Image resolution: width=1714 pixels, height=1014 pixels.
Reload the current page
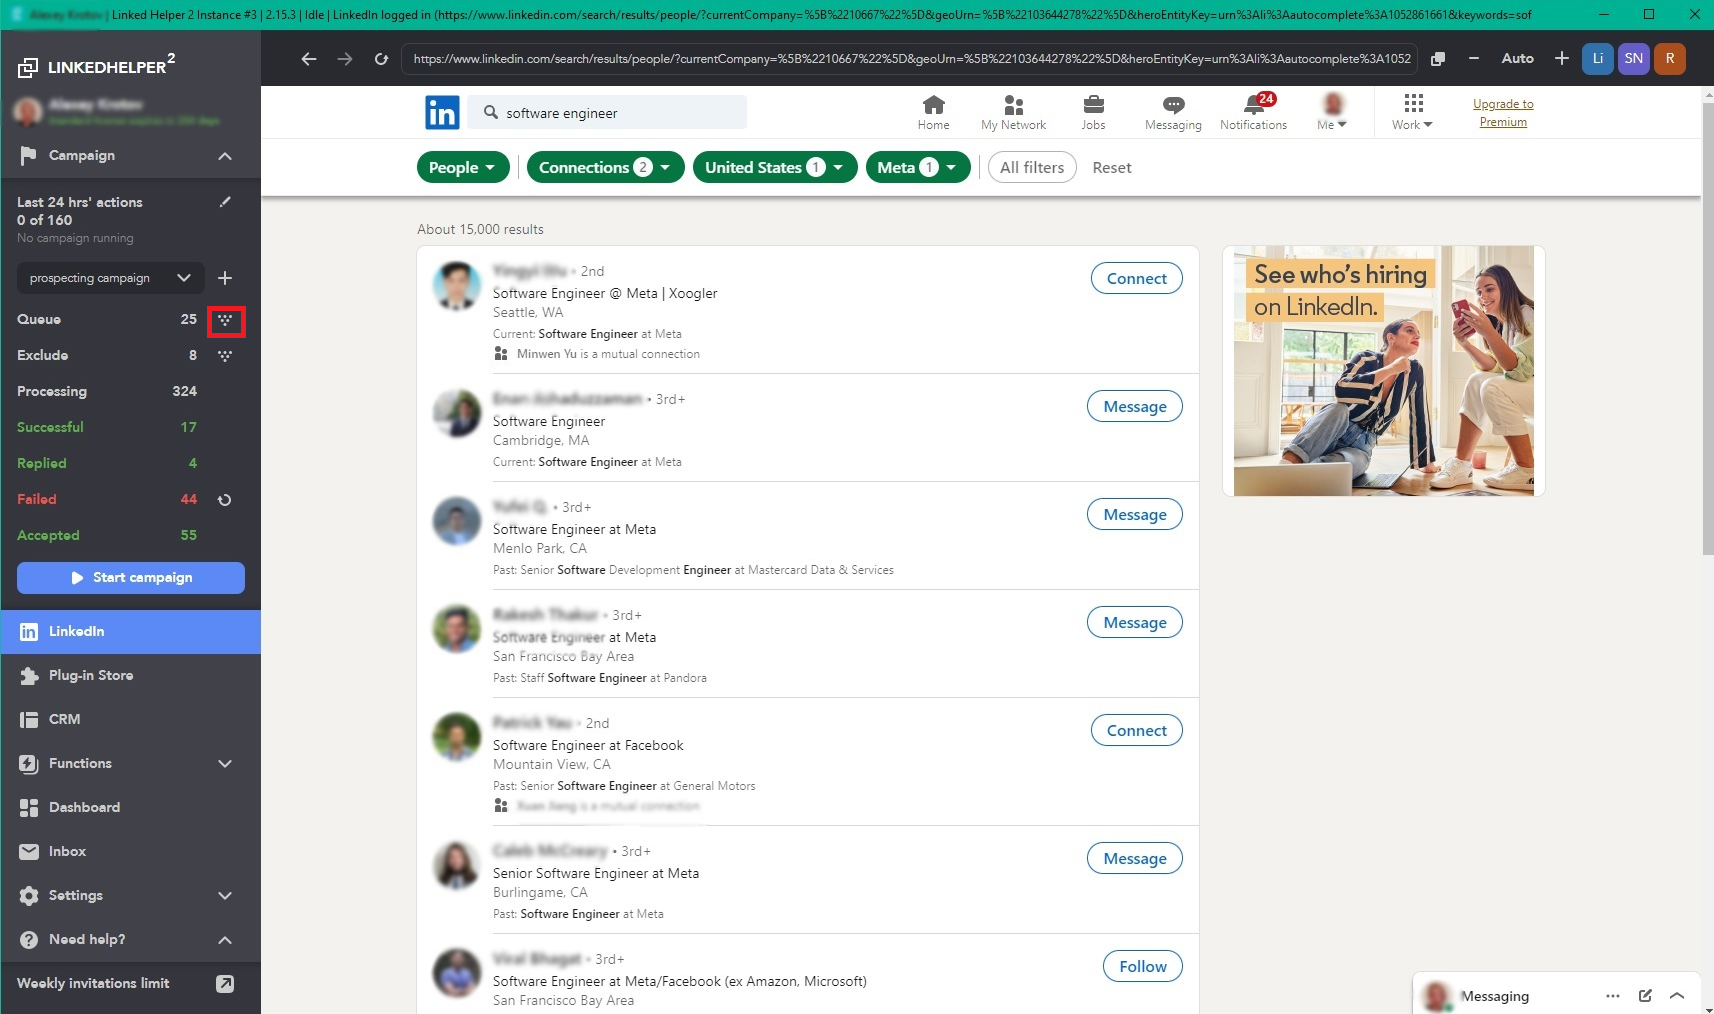[381, 59]
